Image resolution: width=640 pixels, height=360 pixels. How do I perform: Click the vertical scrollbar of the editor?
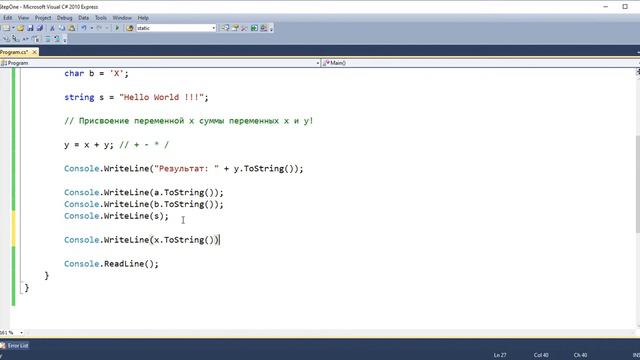pyautogui.click(x=638, y=184)
